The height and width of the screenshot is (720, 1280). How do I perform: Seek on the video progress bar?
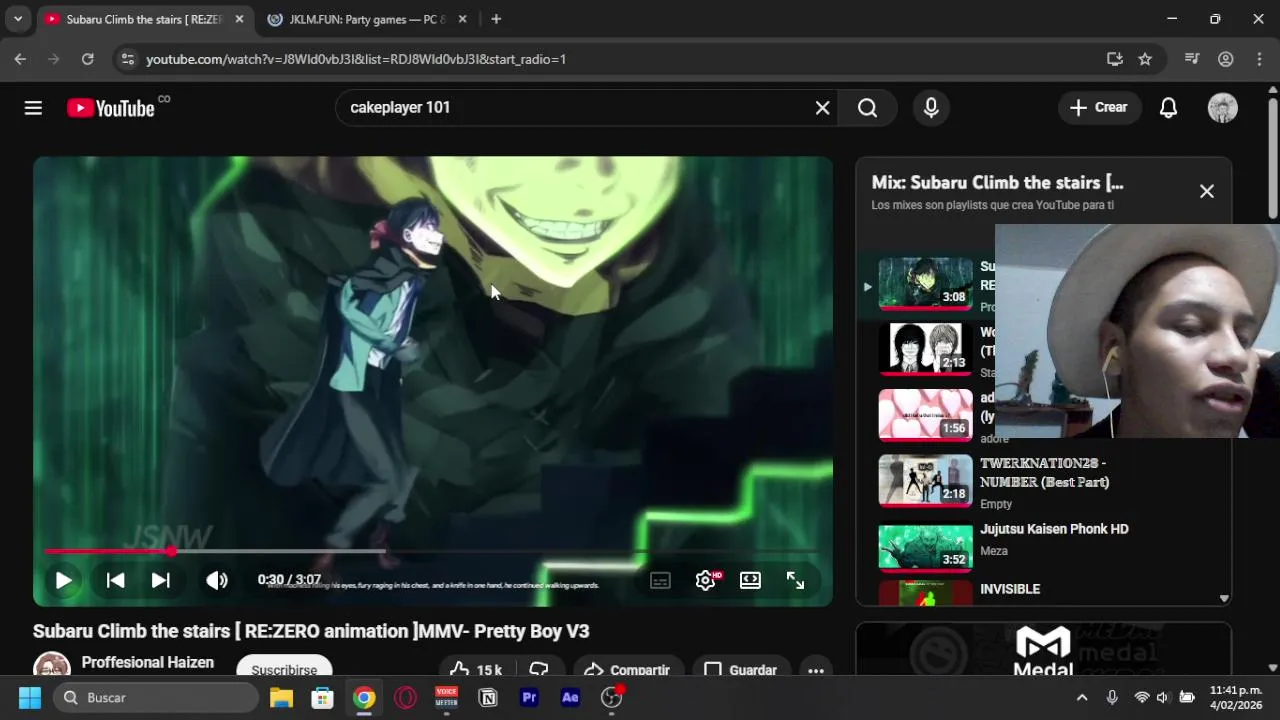tap(432, 551)
